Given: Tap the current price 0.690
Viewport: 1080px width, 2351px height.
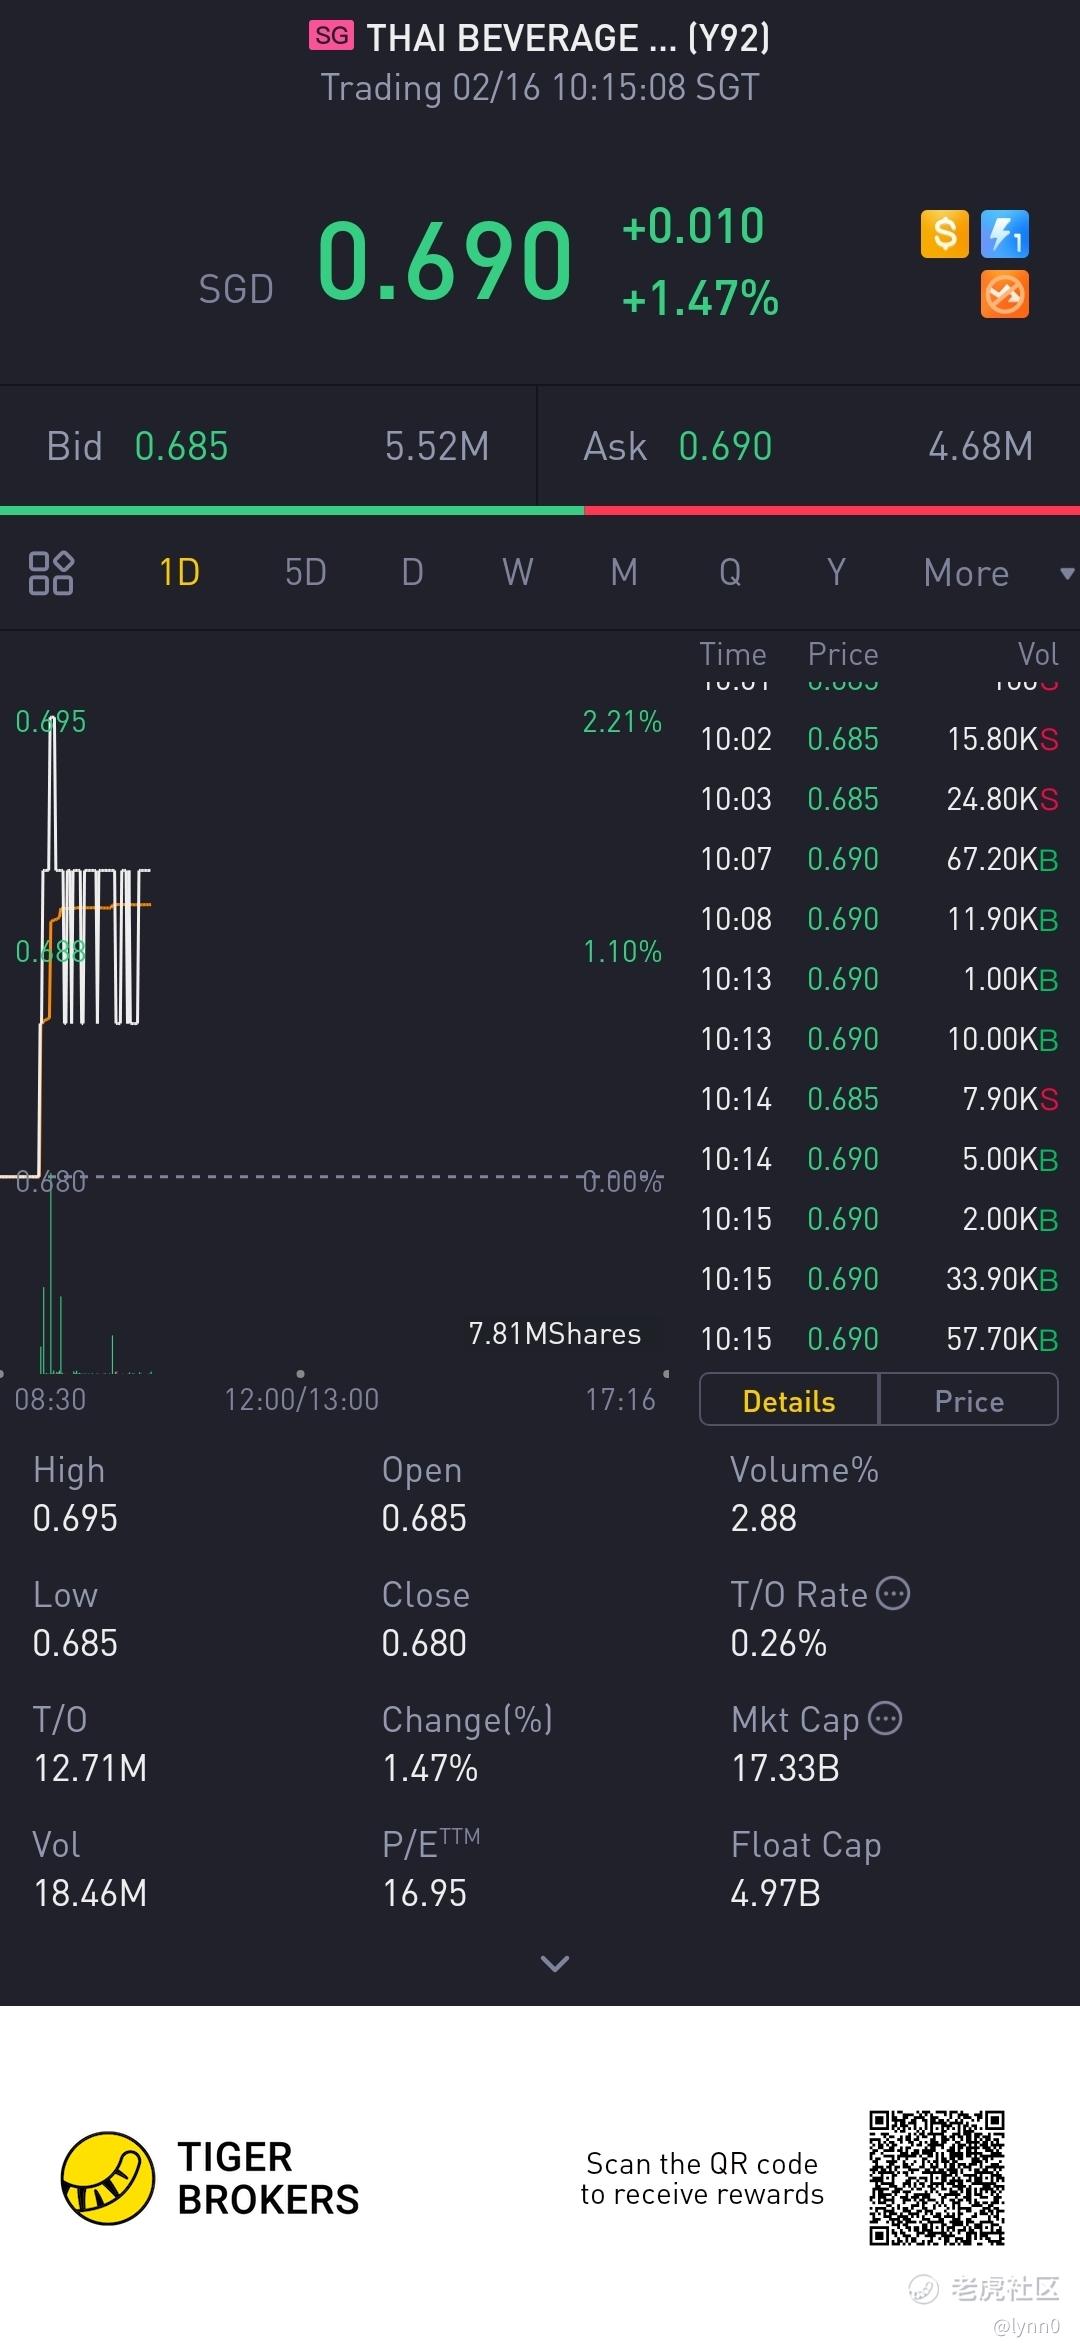Looking at the screenshot, I should point(444,261).
